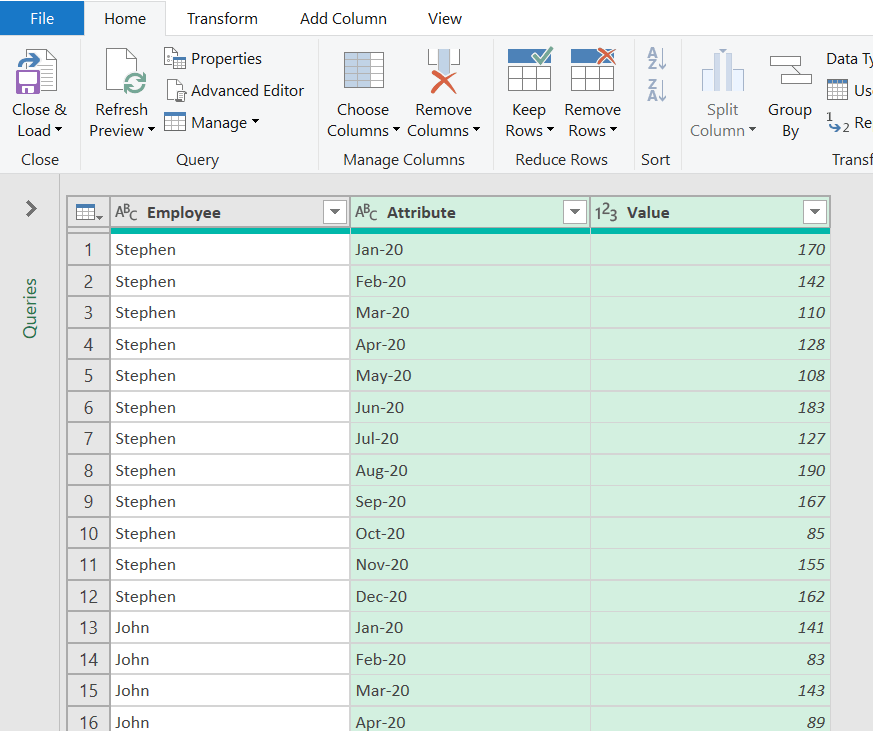The width and height of the screenshot is (873, 731).
Task: Open the Employee column filter dropdown
Action: click(335, 212)
